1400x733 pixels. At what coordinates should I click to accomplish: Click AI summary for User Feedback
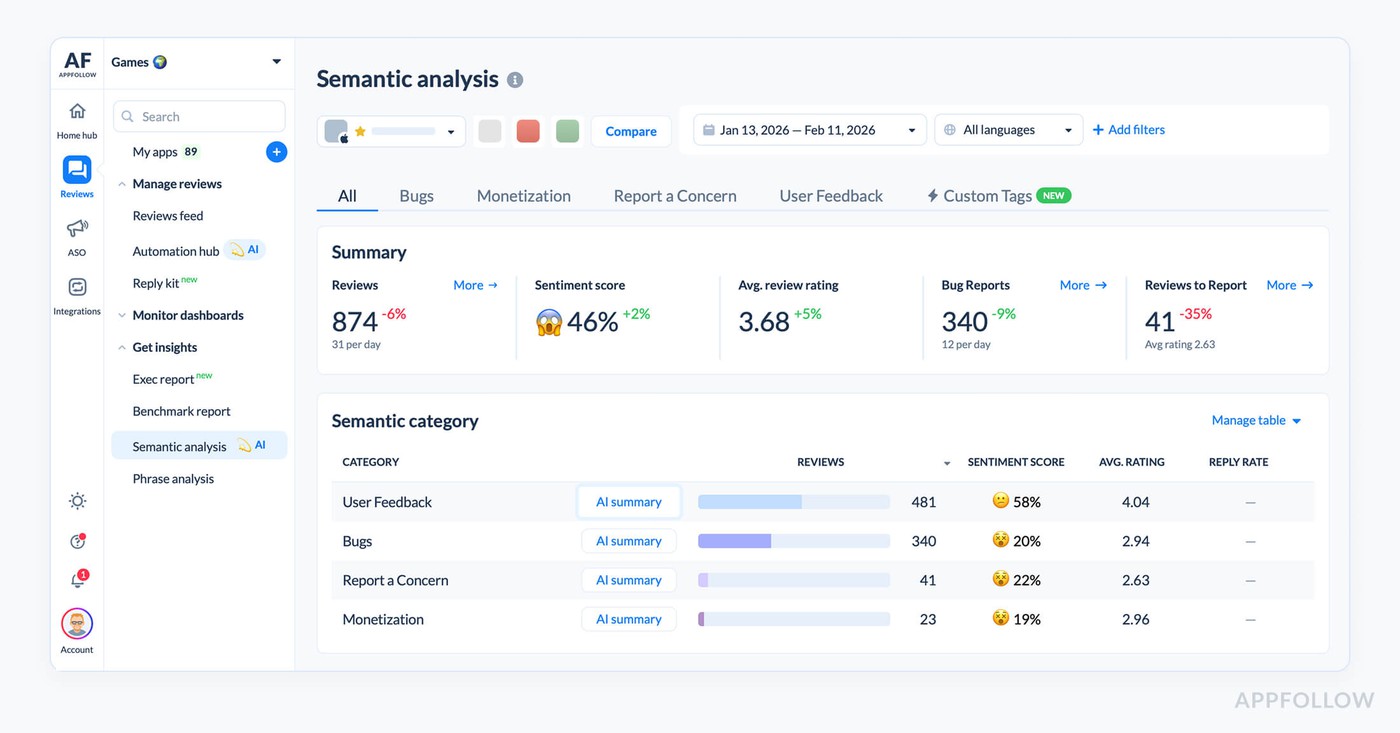[x=629, y=502]
